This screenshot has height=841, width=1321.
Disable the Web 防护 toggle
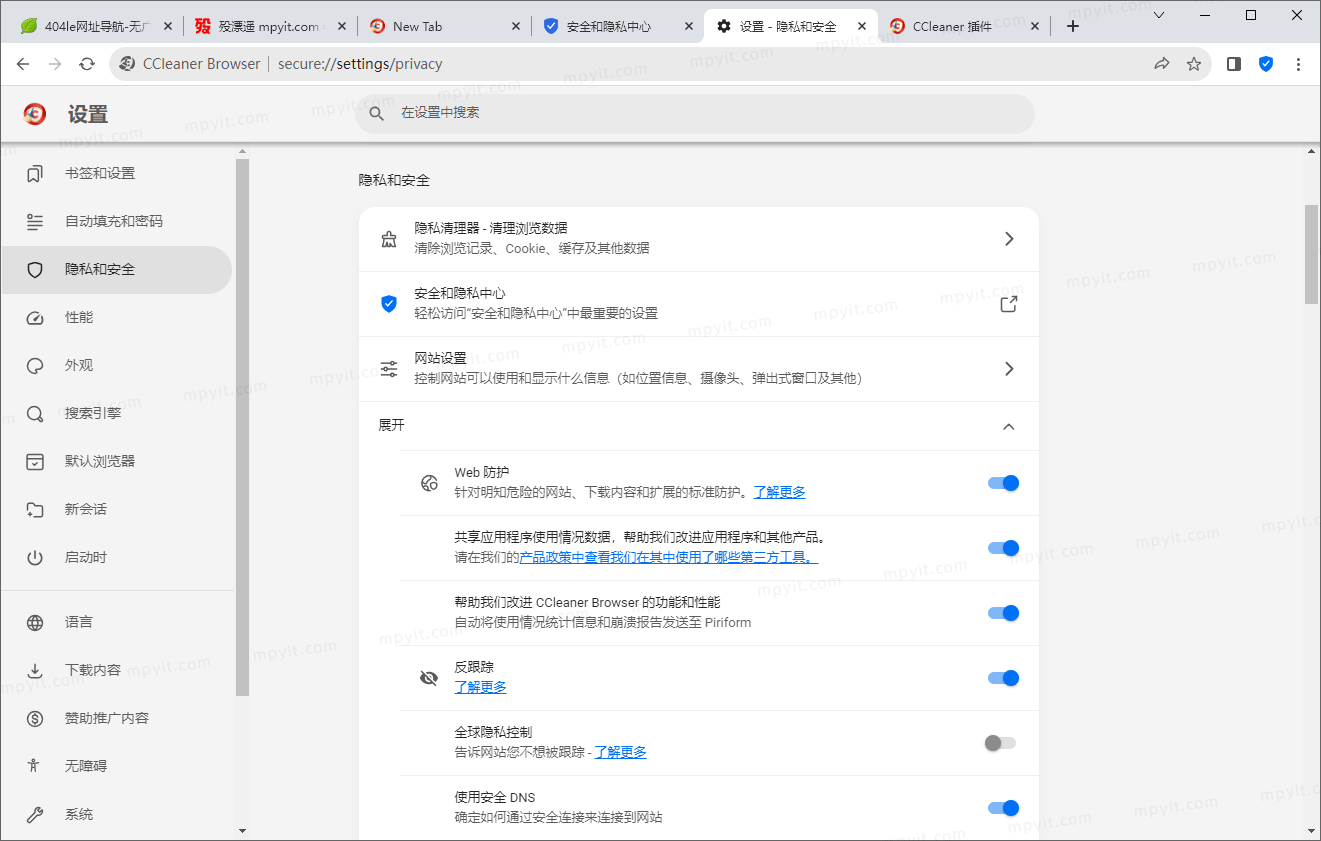[x=1003, y=483]
